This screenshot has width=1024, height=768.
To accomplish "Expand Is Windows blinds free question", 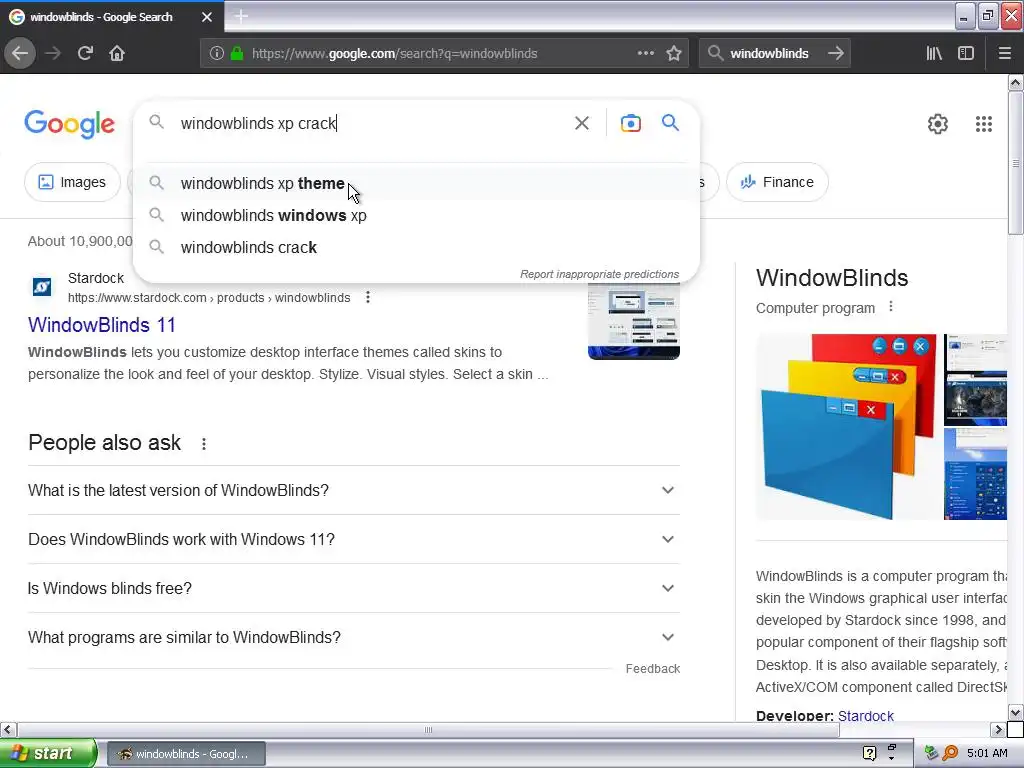I will click(x=353, y=588).
